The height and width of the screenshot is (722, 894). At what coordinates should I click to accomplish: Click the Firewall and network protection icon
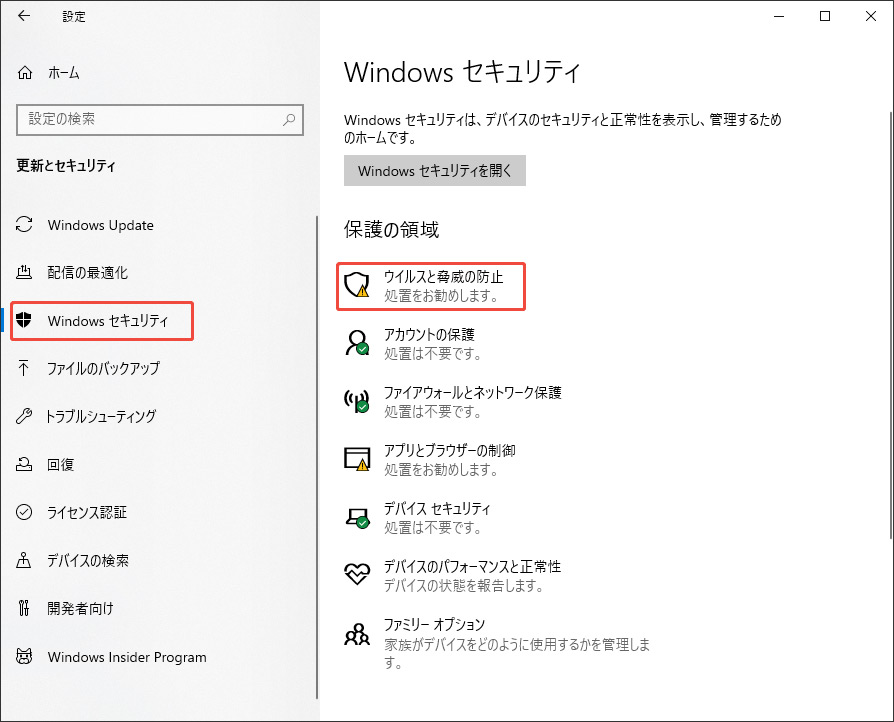pos(357,400)
